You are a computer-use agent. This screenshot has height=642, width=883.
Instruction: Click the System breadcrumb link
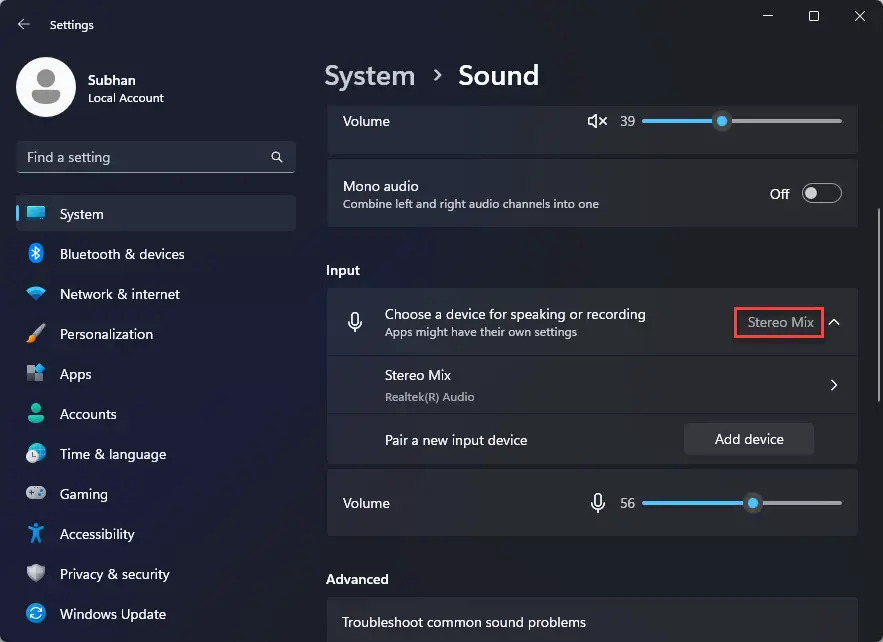pos(370,75)
